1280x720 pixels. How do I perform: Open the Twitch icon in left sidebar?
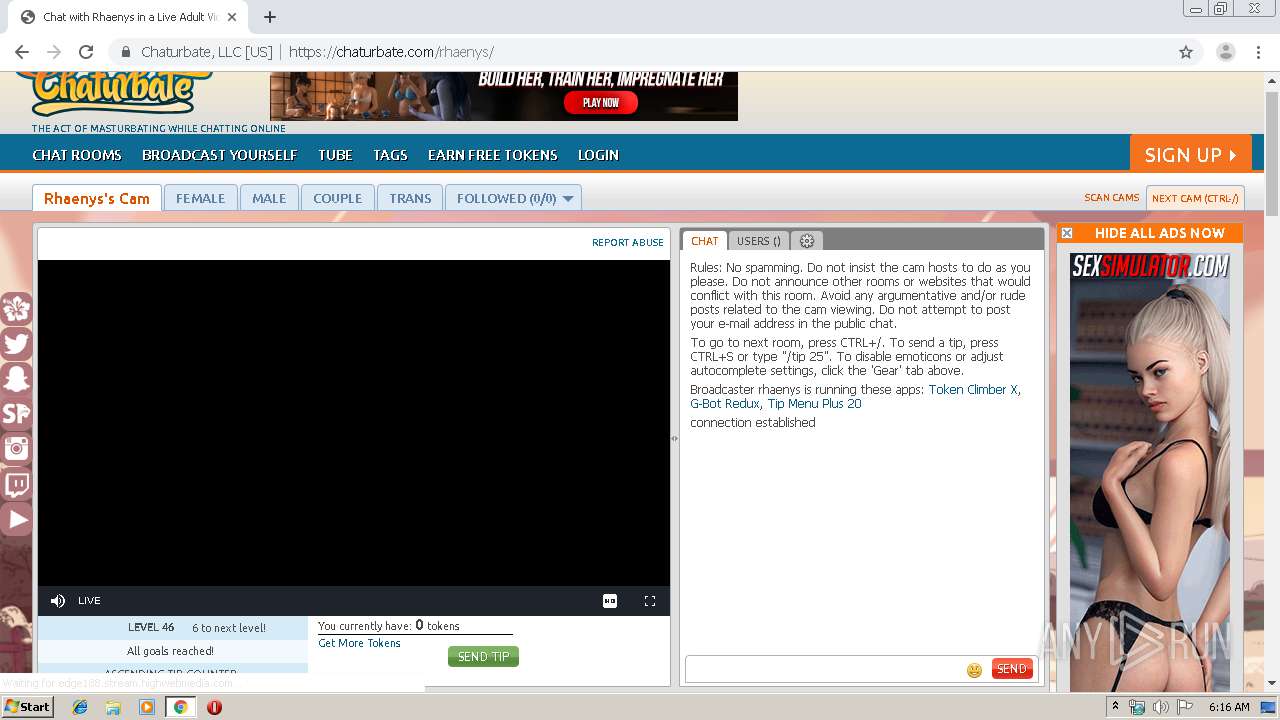[16, 484]
